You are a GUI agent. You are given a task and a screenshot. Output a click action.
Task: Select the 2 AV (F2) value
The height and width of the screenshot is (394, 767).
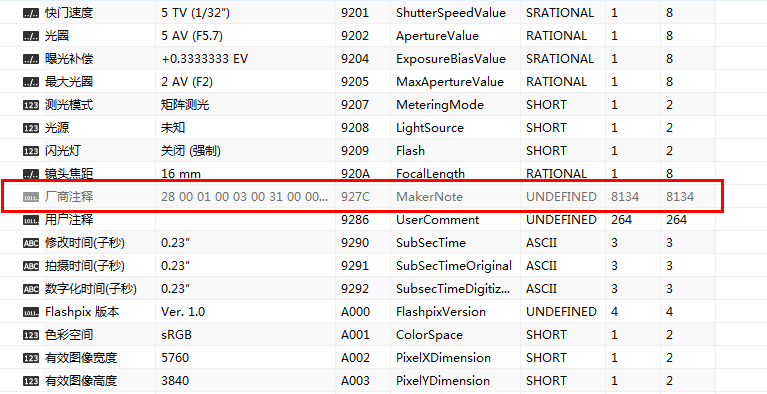click(187, 82)
